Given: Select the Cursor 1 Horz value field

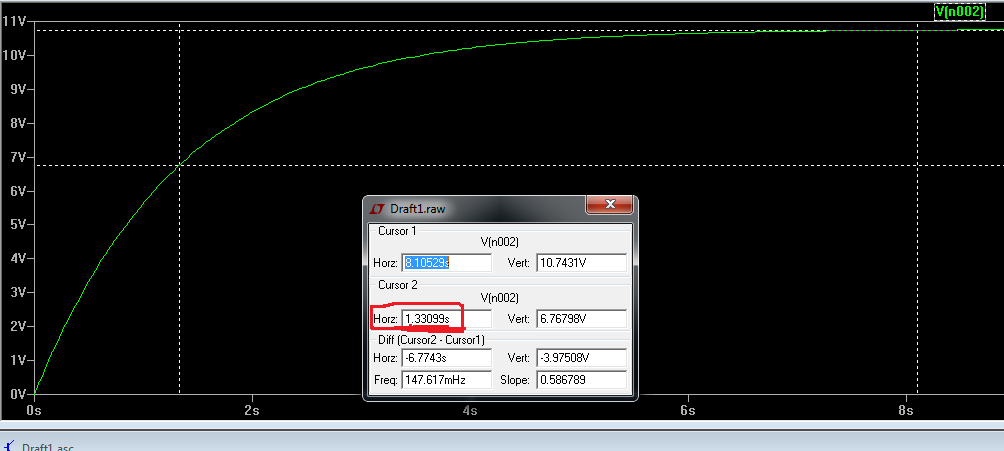Looking at the screenshot, I should (x=446, y=263).
